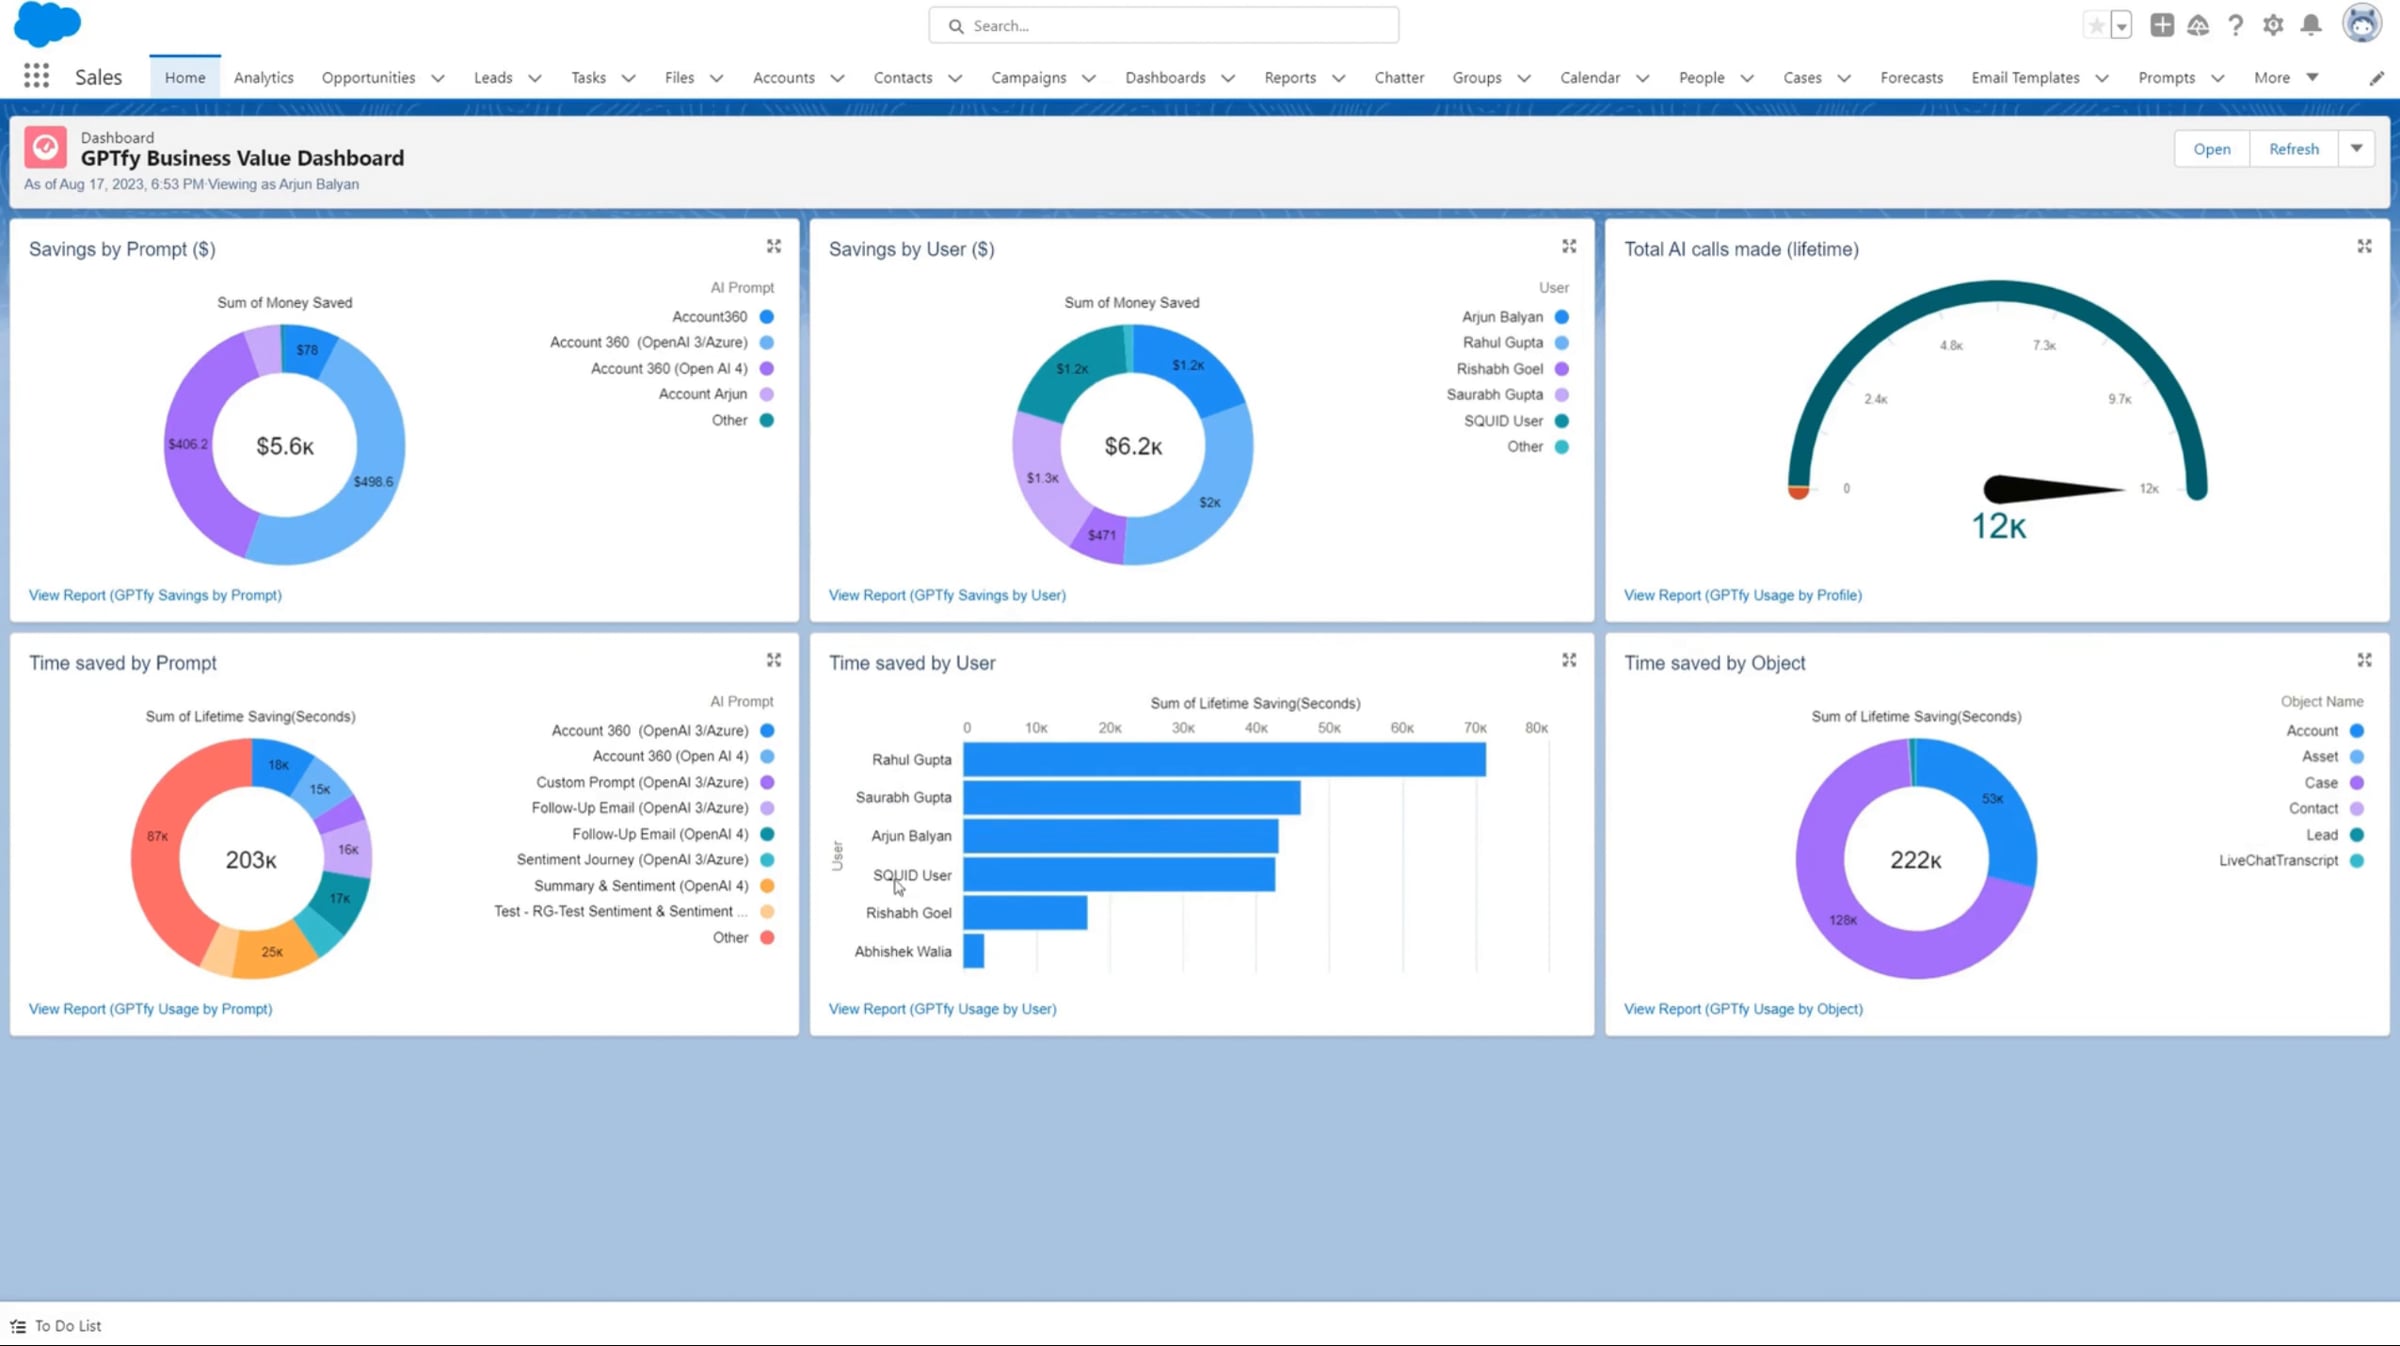Viewport: 2400px width, 1346px height.
Task: Add this page to favorites star
Action: pos(2095,25)
